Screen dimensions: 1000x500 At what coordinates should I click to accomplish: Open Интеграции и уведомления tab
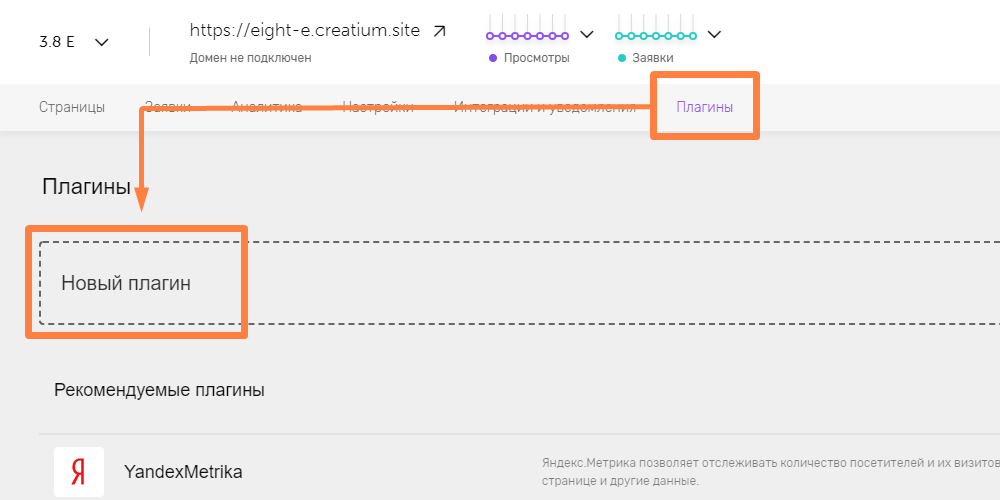545,107
